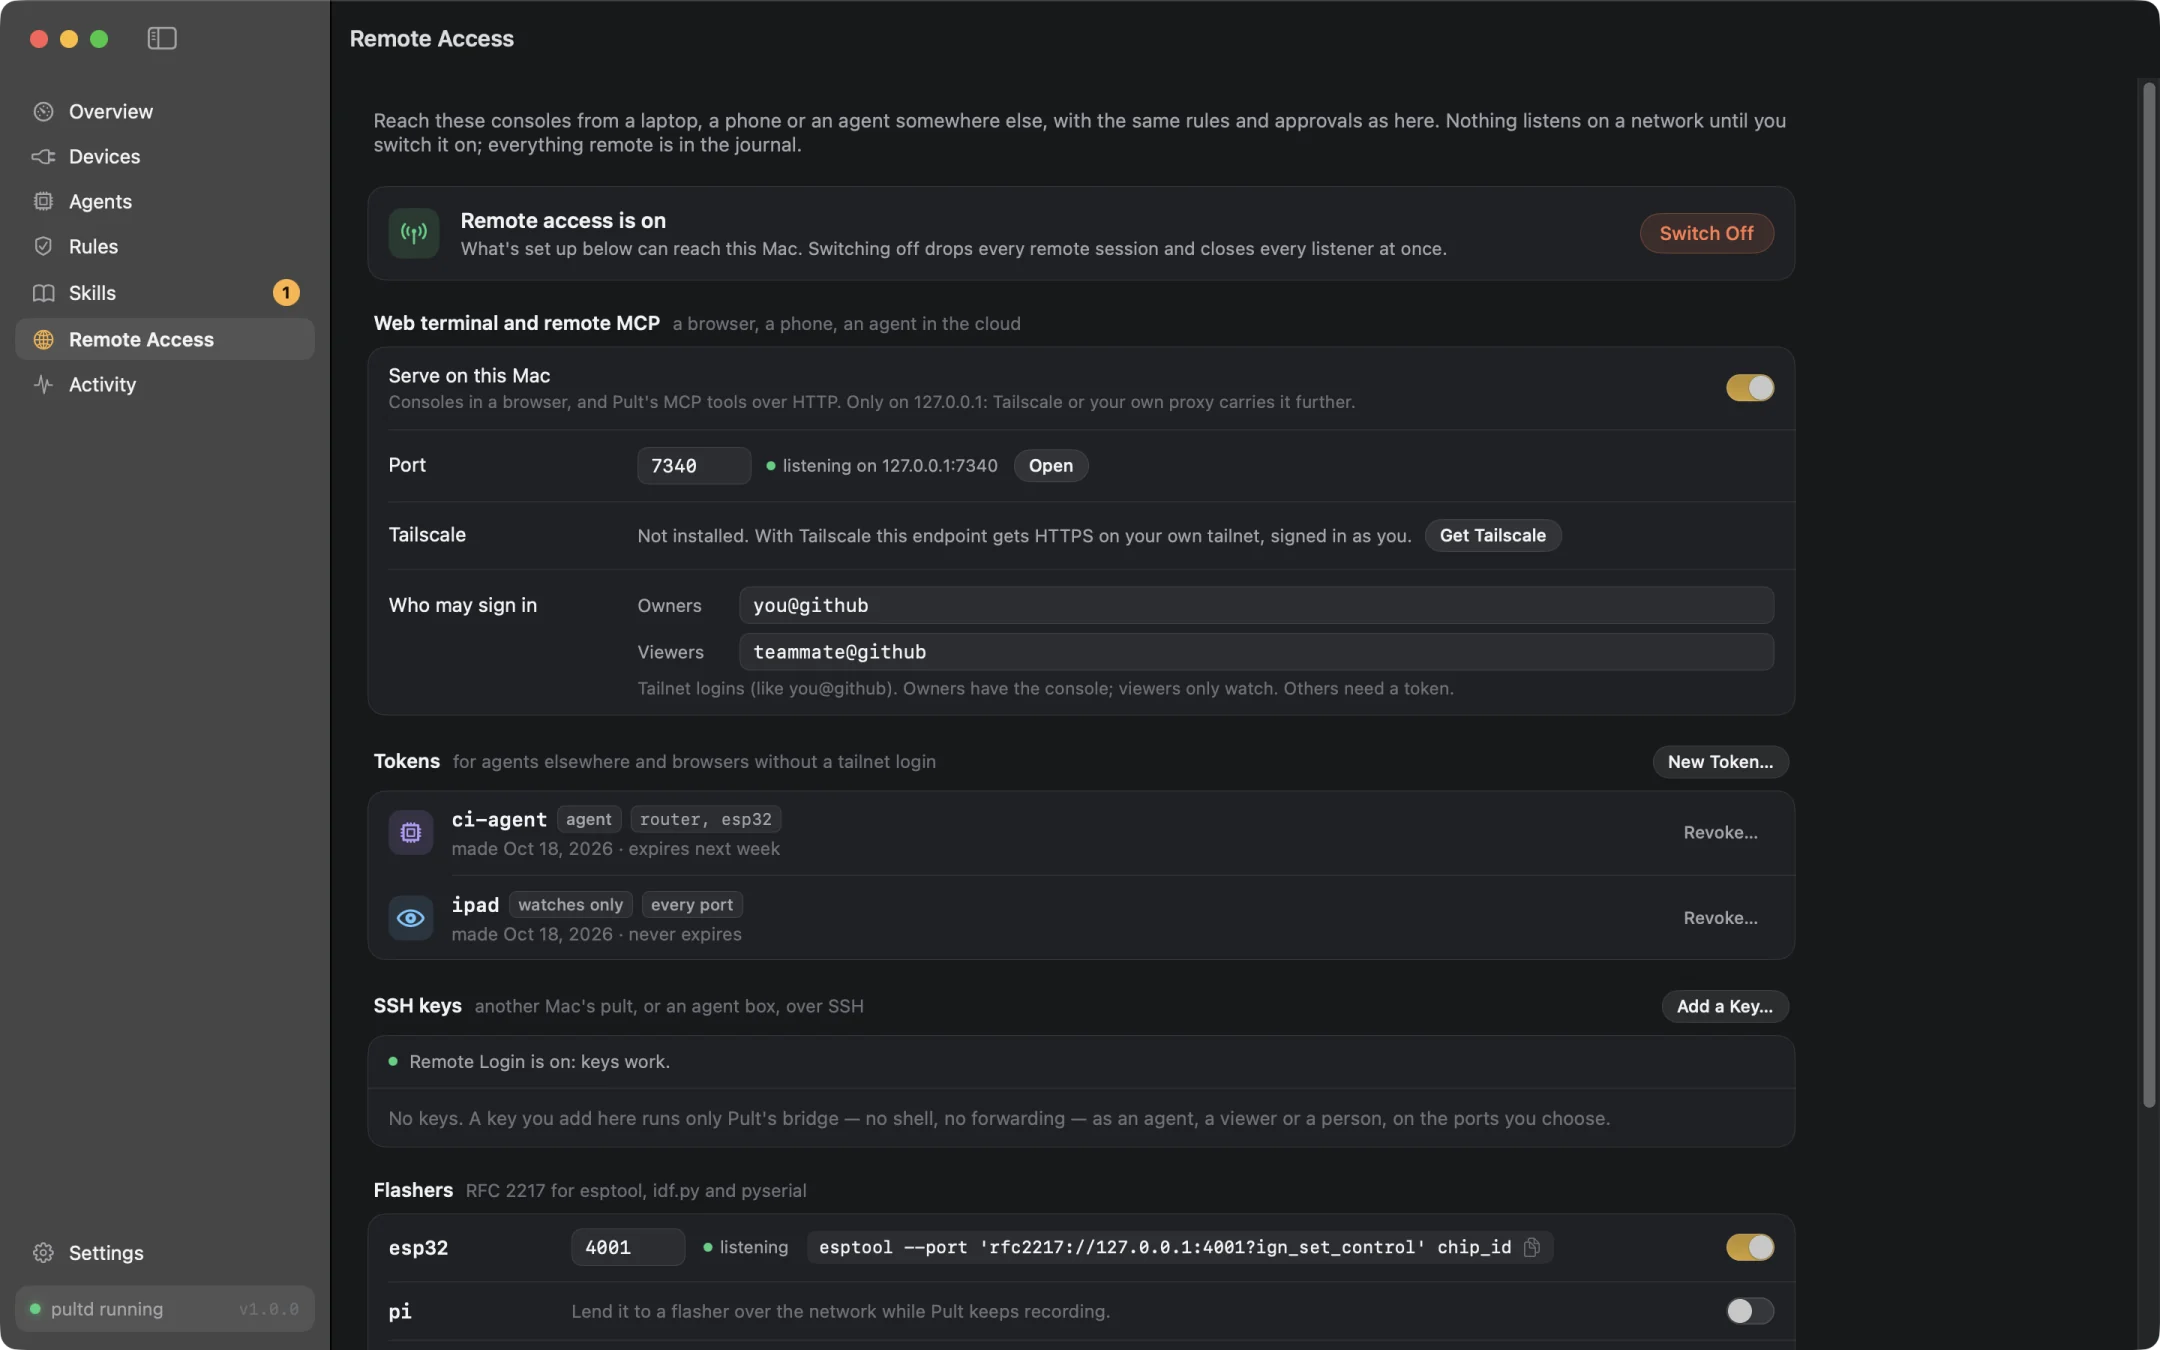The width and height of the screenshot is (2160, 1350).
Task: Add an SSH key
Action: coord(1724,1006)
